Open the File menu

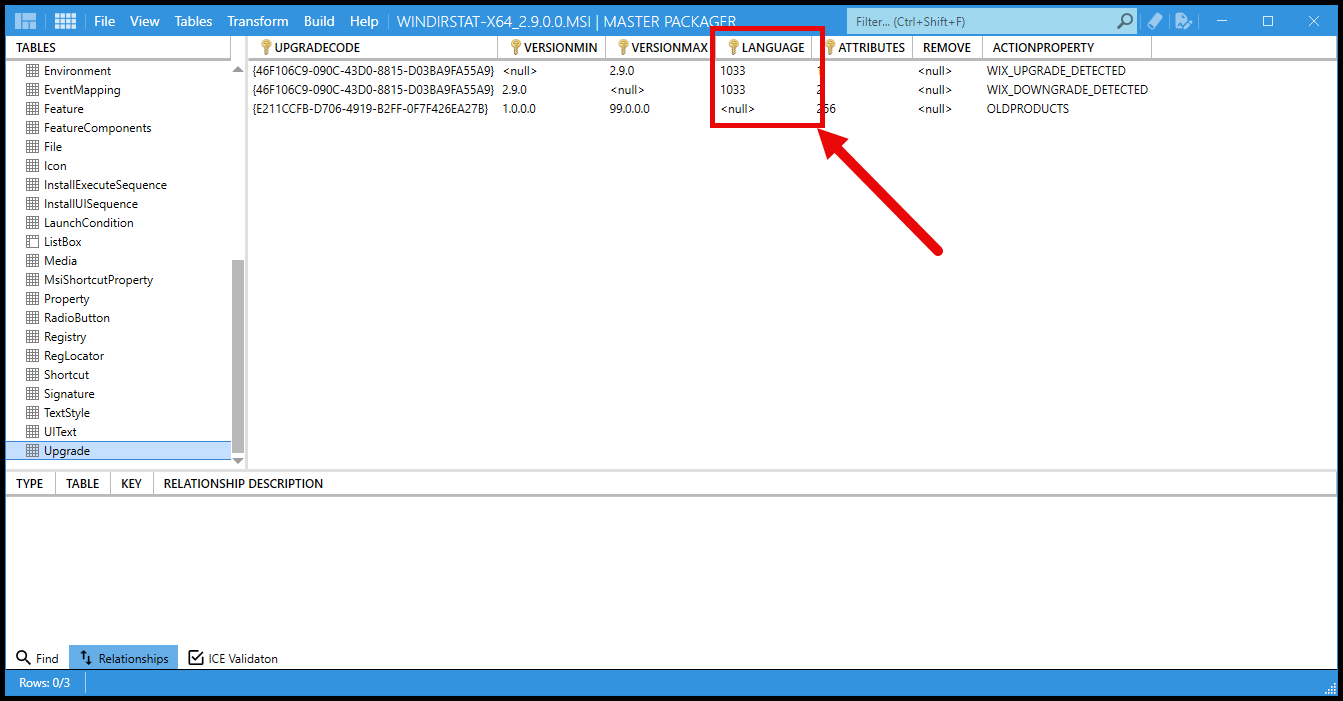pos(104,21)
